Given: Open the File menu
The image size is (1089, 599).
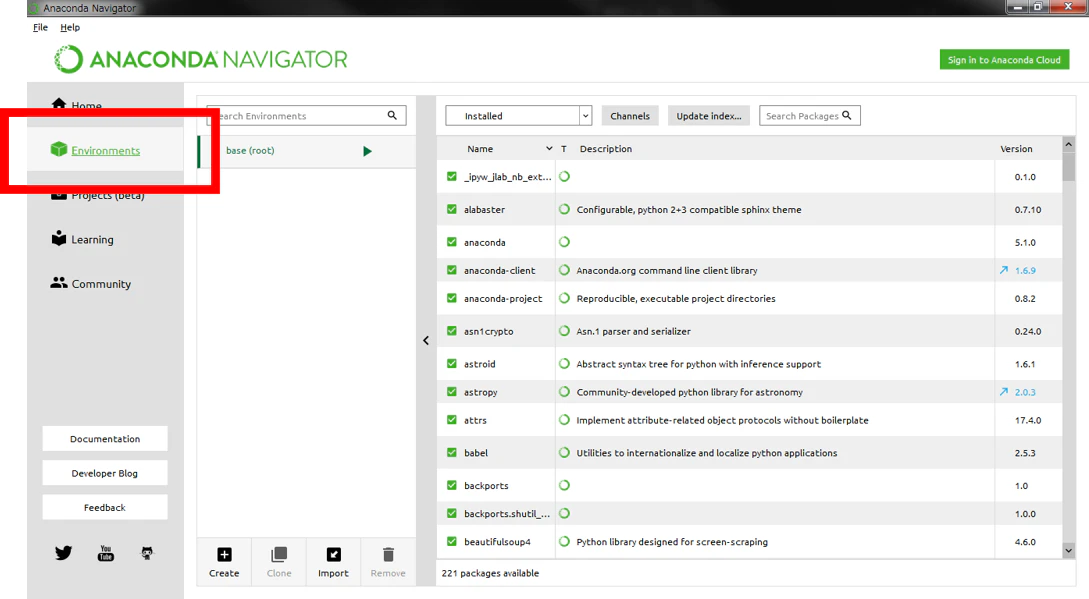Looking at the screenshot, I should point(40,27).
